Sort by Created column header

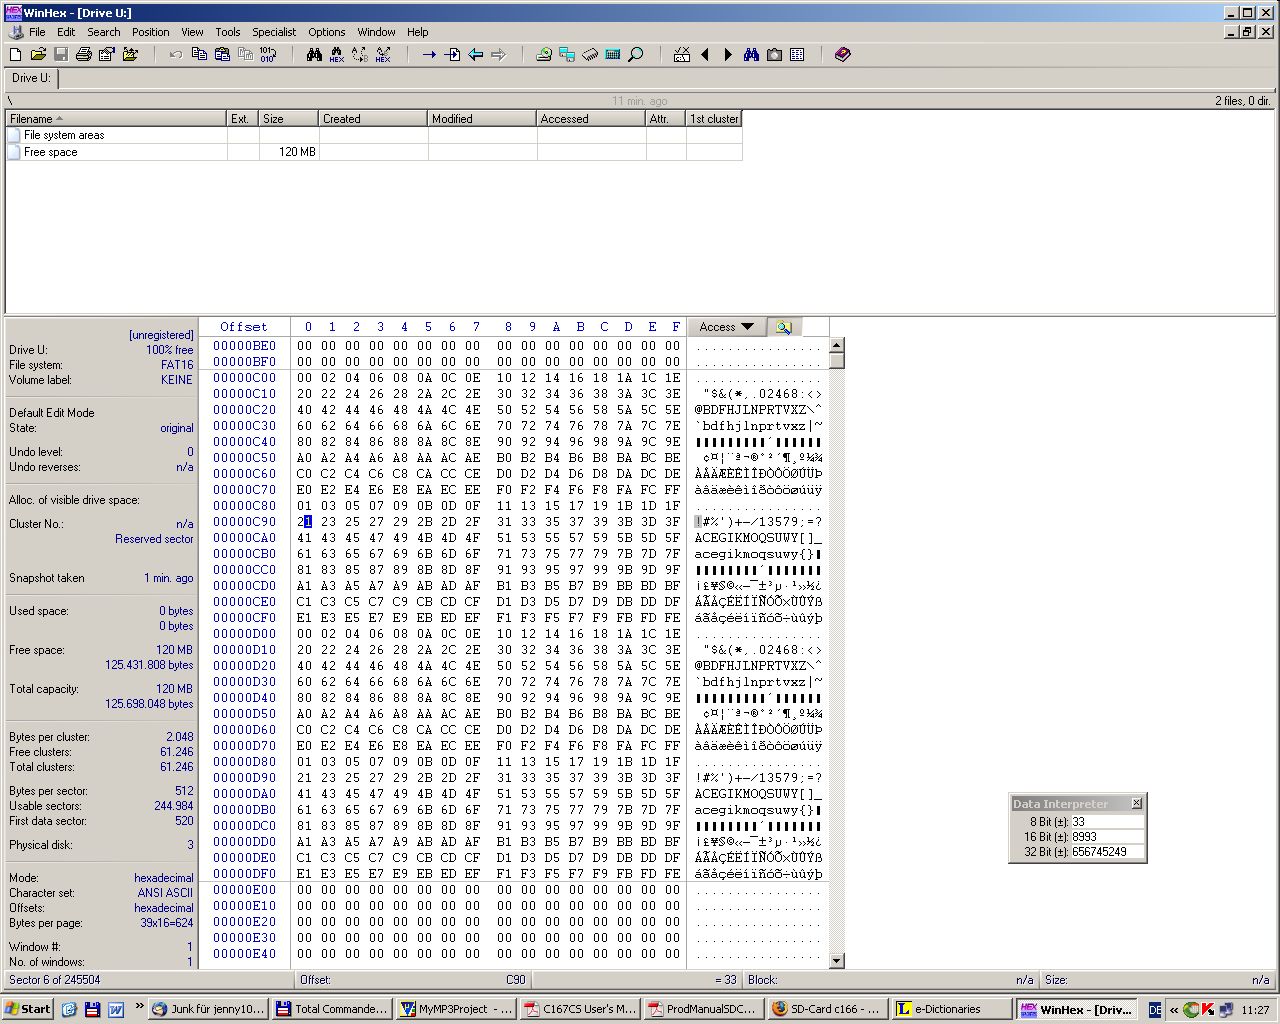tap(373, 118)
